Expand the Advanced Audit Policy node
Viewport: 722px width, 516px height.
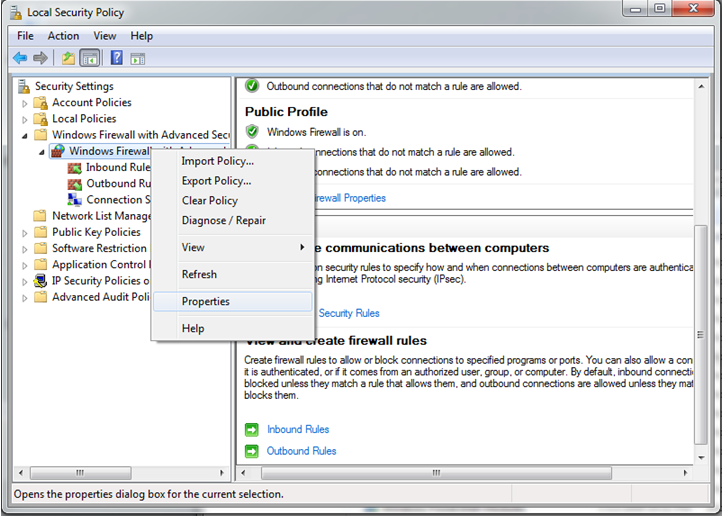coord(25,298)
